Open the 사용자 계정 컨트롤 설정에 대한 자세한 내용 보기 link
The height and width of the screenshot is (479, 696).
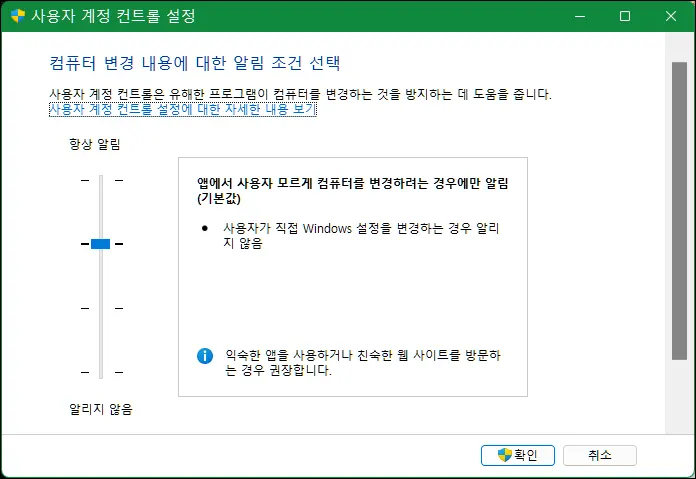pyautogui.click(x=182, y=109)
